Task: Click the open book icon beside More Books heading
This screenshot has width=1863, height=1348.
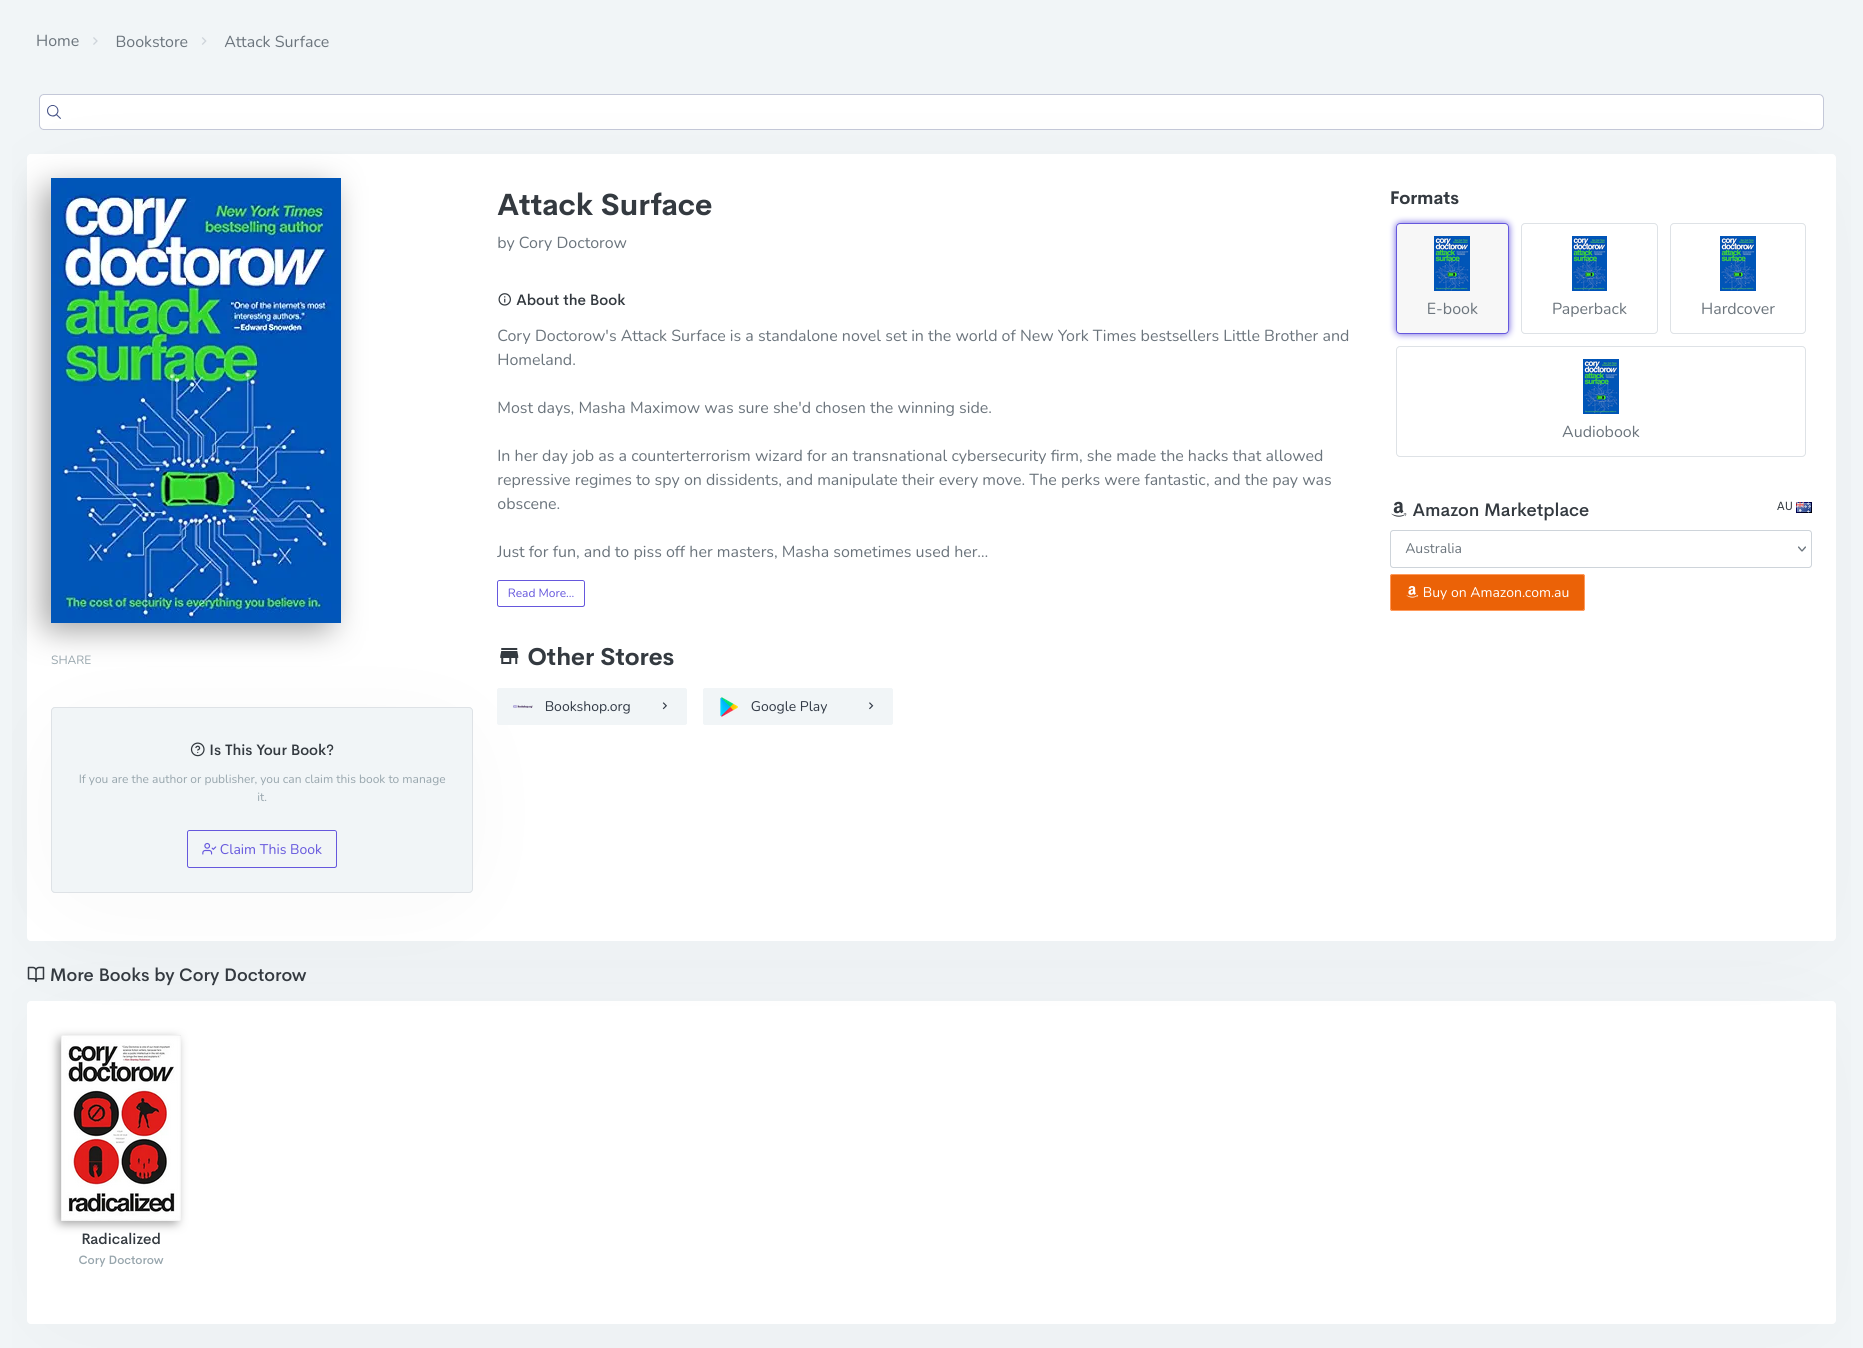Action: tap(36, 974)
